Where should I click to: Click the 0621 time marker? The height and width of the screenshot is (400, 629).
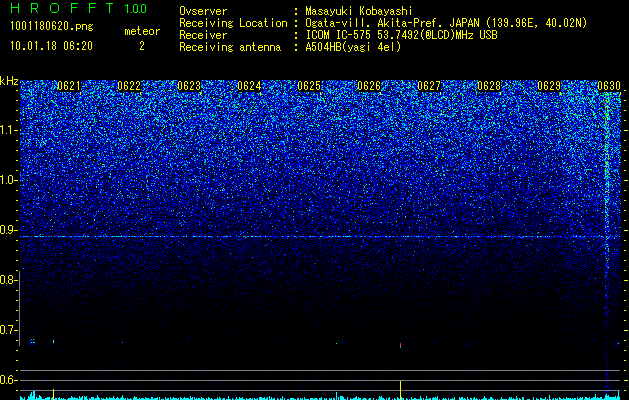[x=69, y=86]
